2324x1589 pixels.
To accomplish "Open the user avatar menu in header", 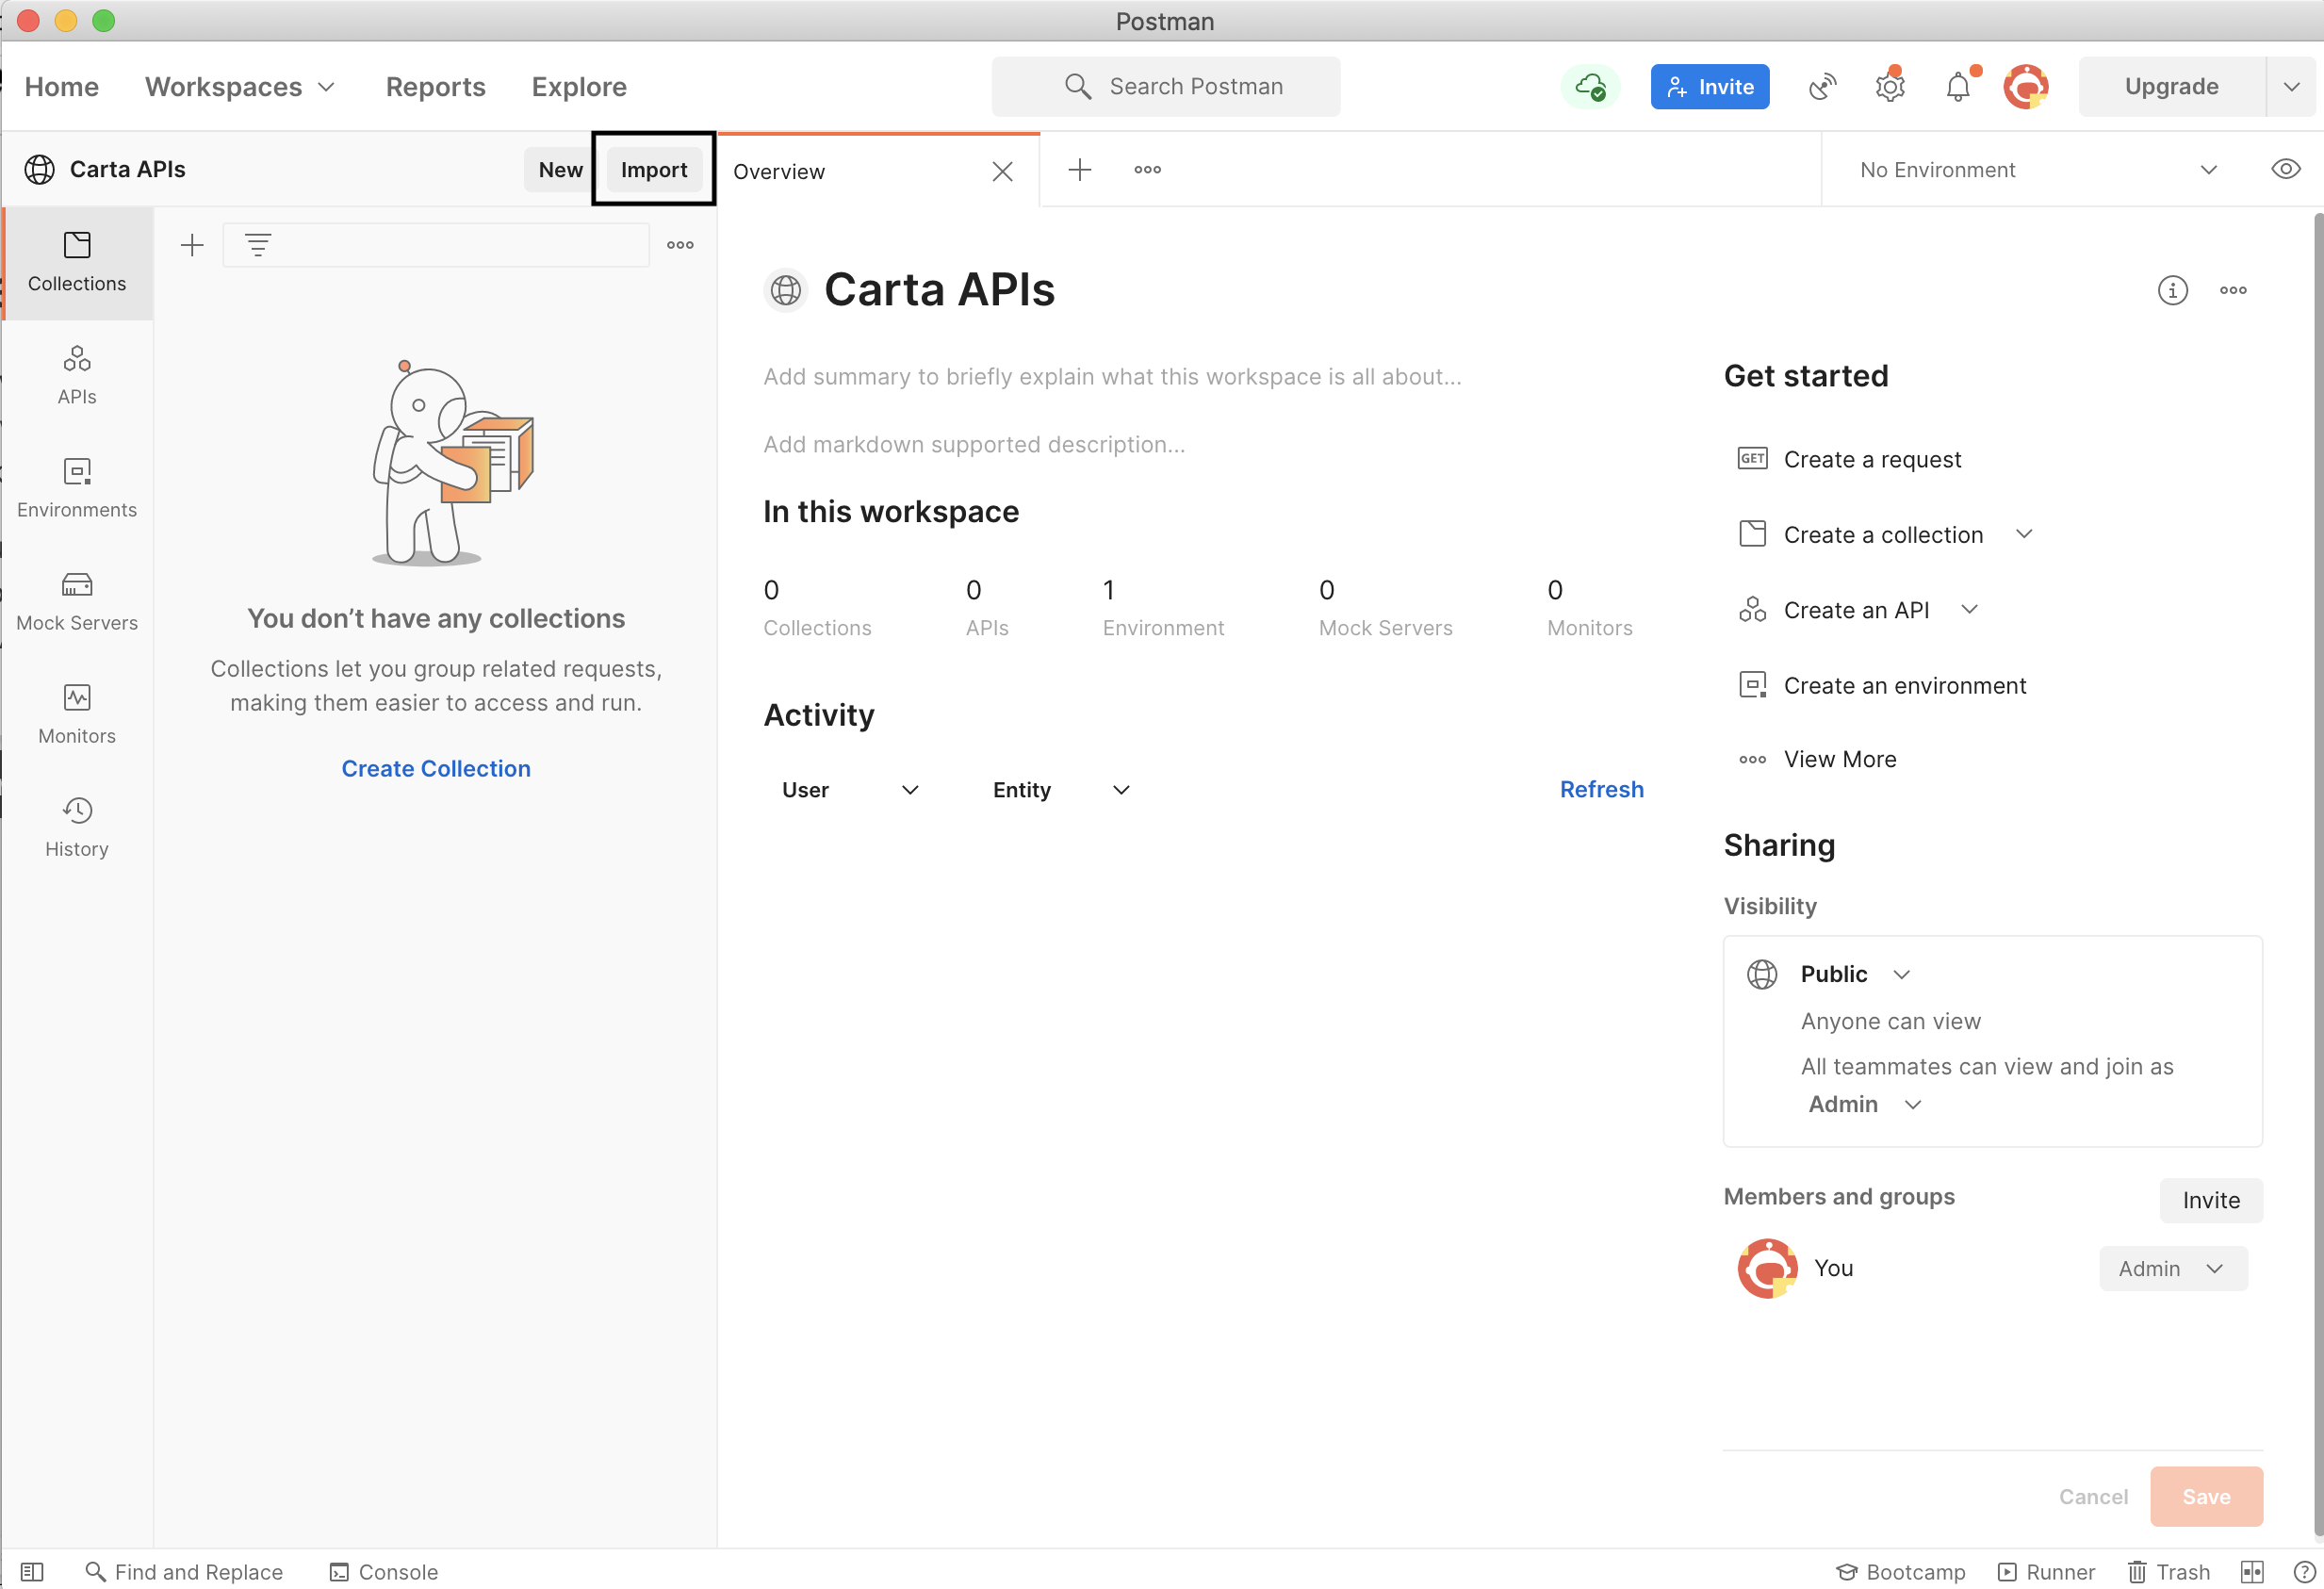I will point(2026,87).
